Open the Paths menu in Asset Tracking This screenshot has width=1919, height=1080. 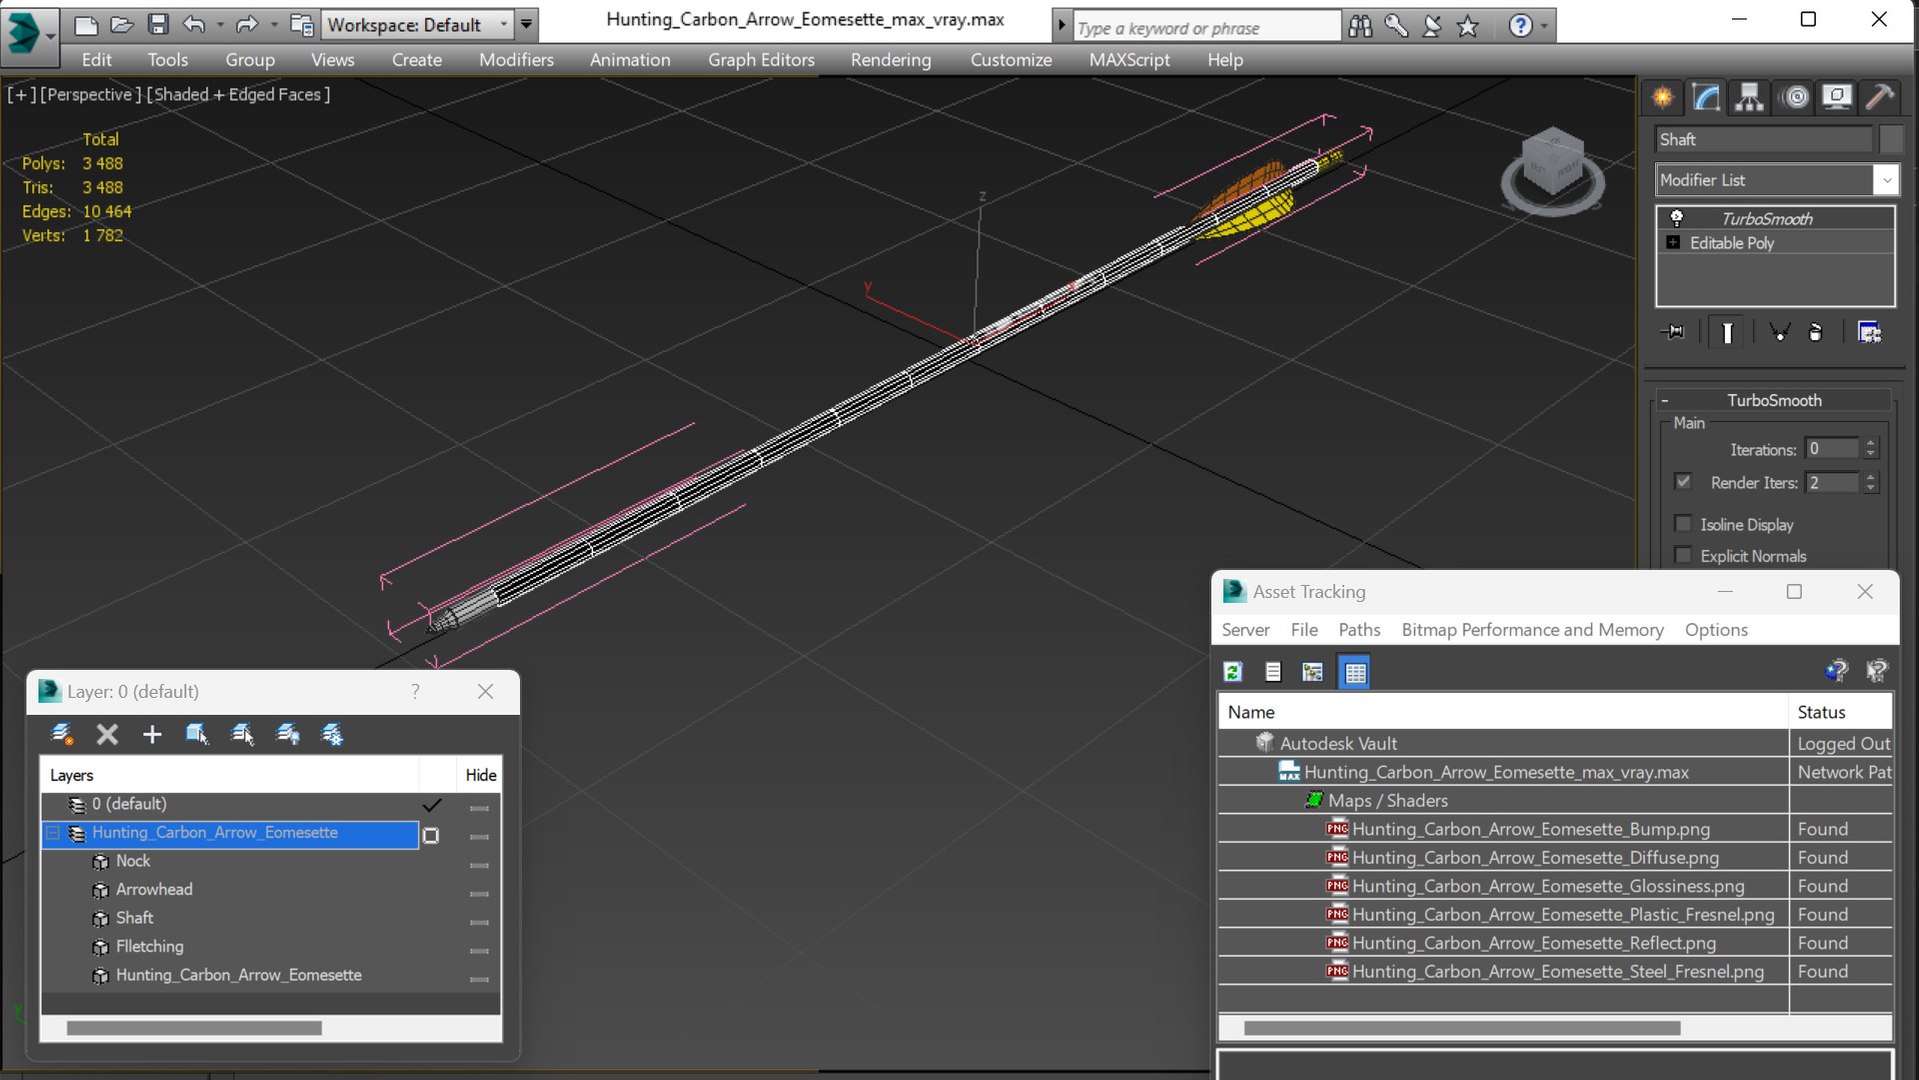pos(1359,630)
